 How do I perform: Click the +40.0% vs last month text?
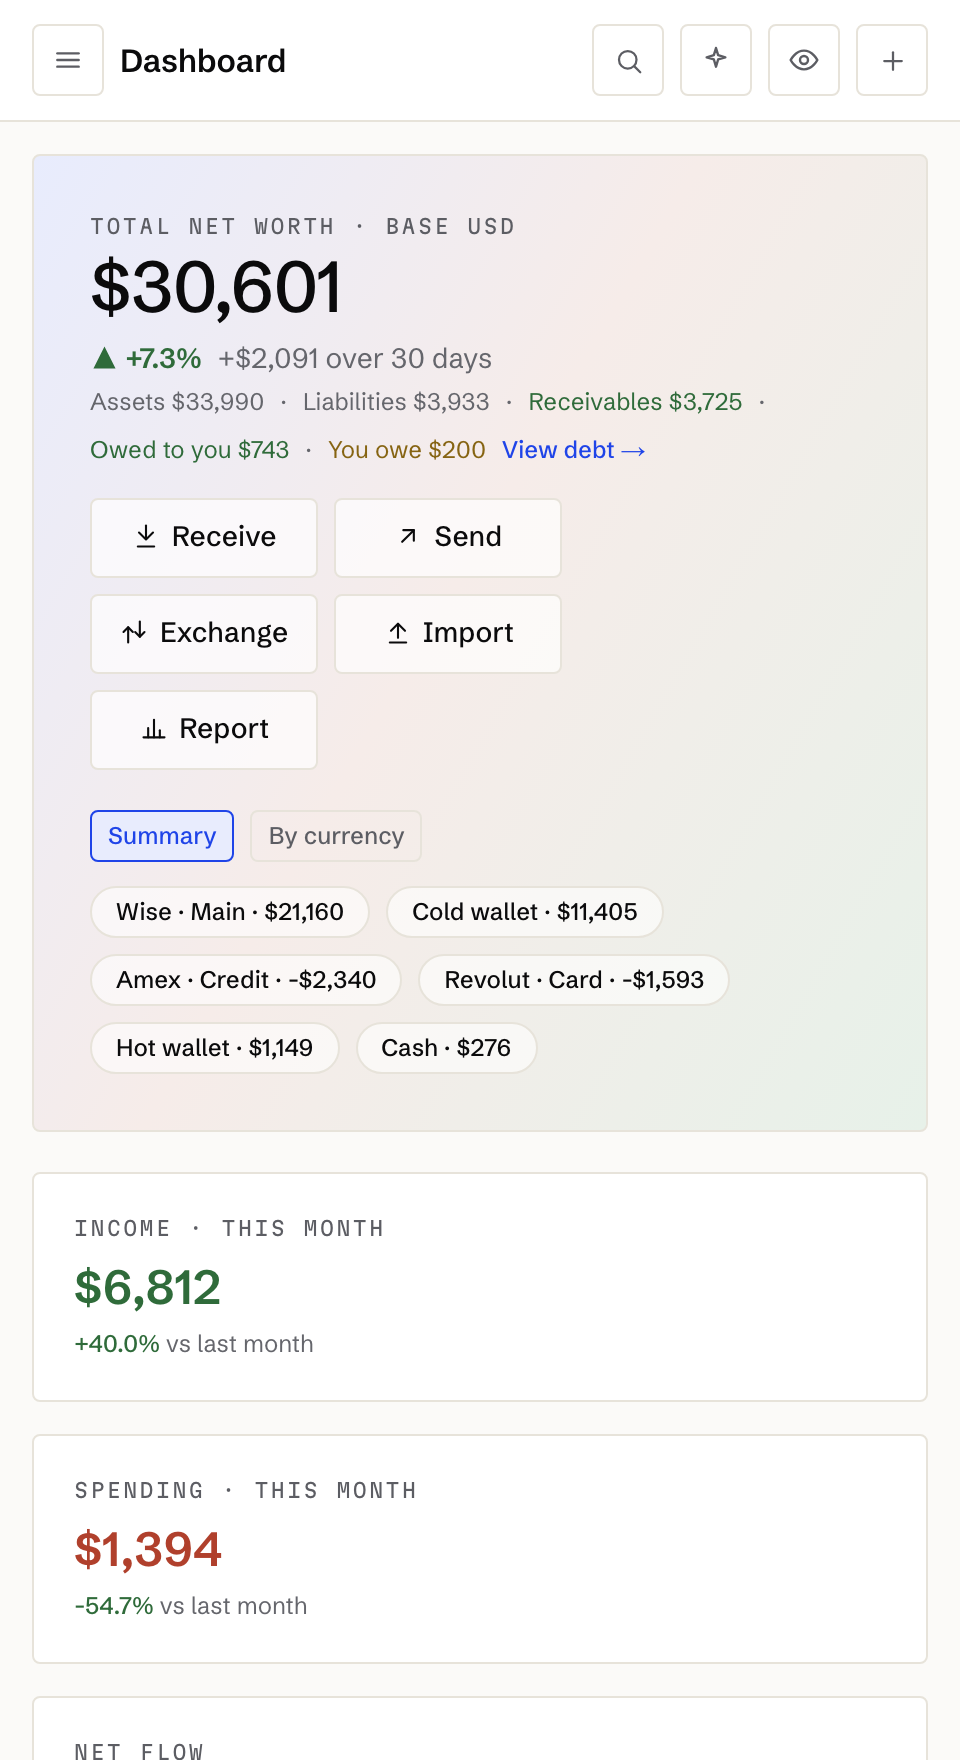click(194, 1344)
